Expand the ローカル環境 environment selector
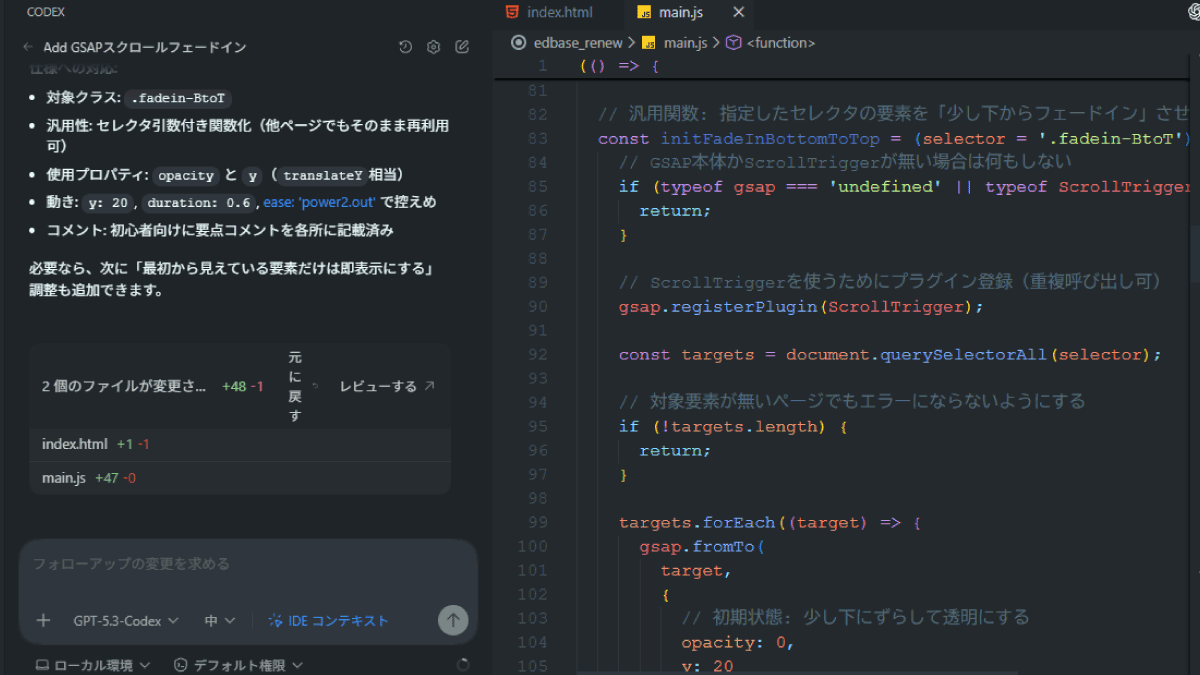The image size is (1200, 675). point(93,665)
